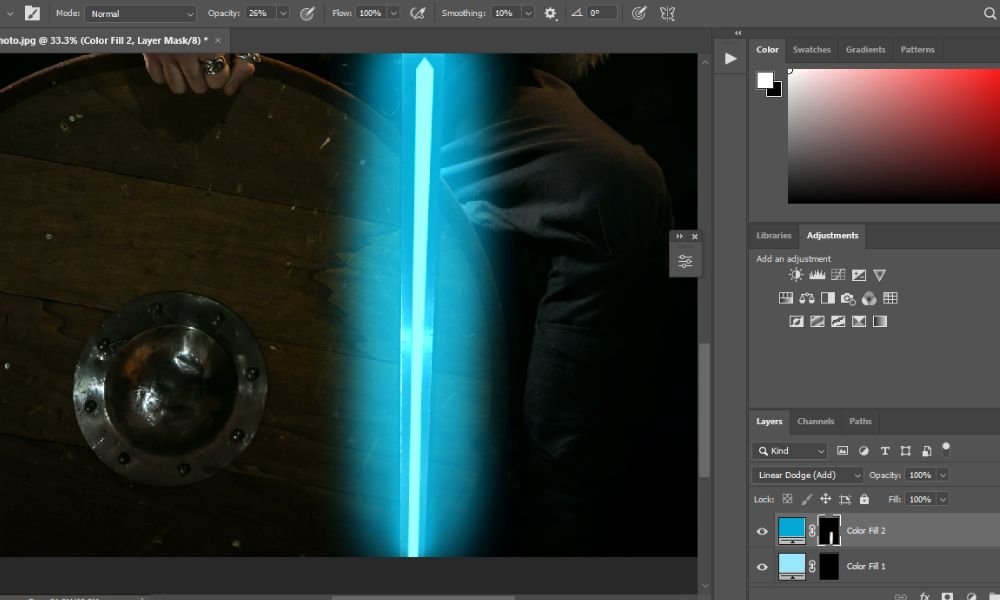Filter layers by type layers
This screenshot has height=600, width=1000.
point(885,451)
